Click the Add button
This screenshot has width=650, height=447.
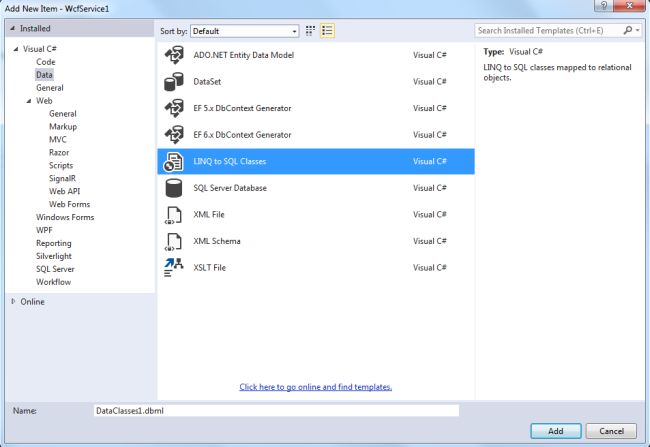tap(555, 431)
